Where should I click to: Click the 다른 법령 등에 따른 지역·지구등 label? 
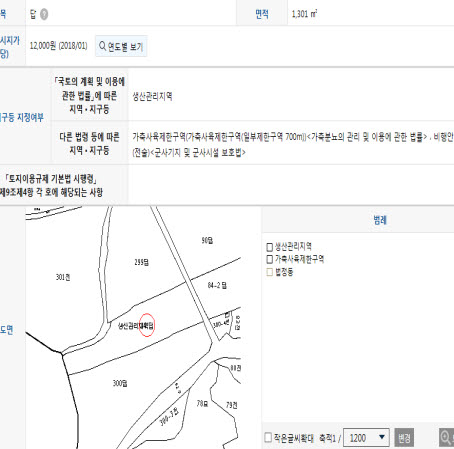[x=89, y=143]
